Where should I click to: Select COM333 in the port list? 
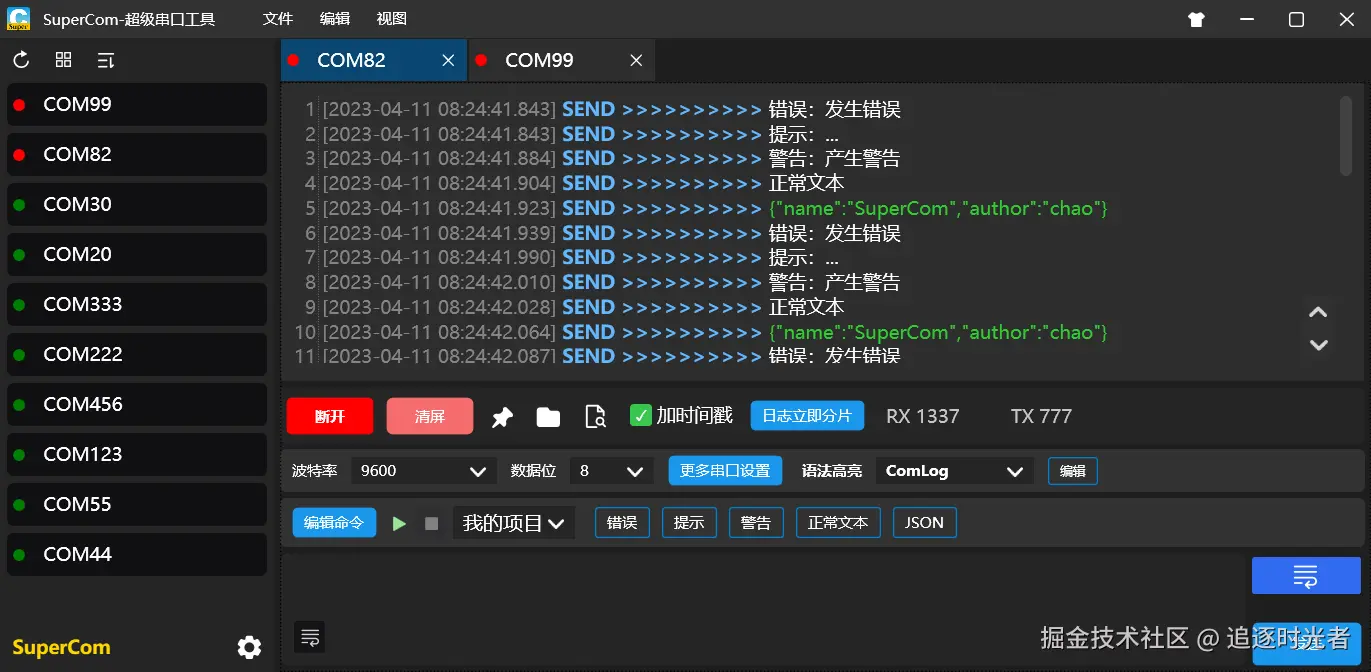click(137, 304)
